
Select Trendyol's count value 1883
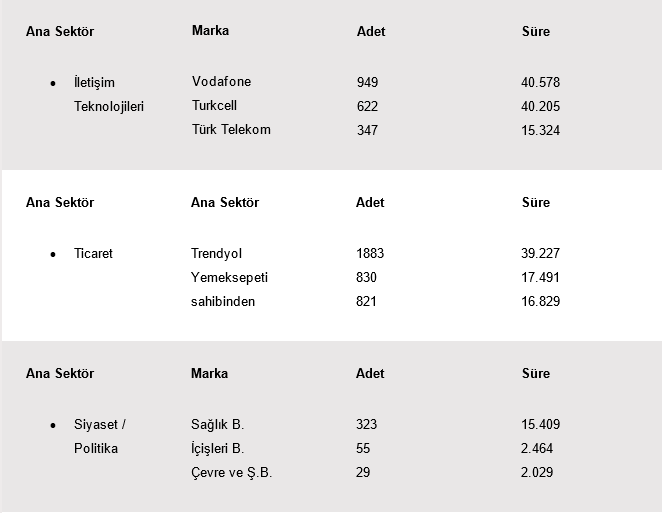(370, 254)
